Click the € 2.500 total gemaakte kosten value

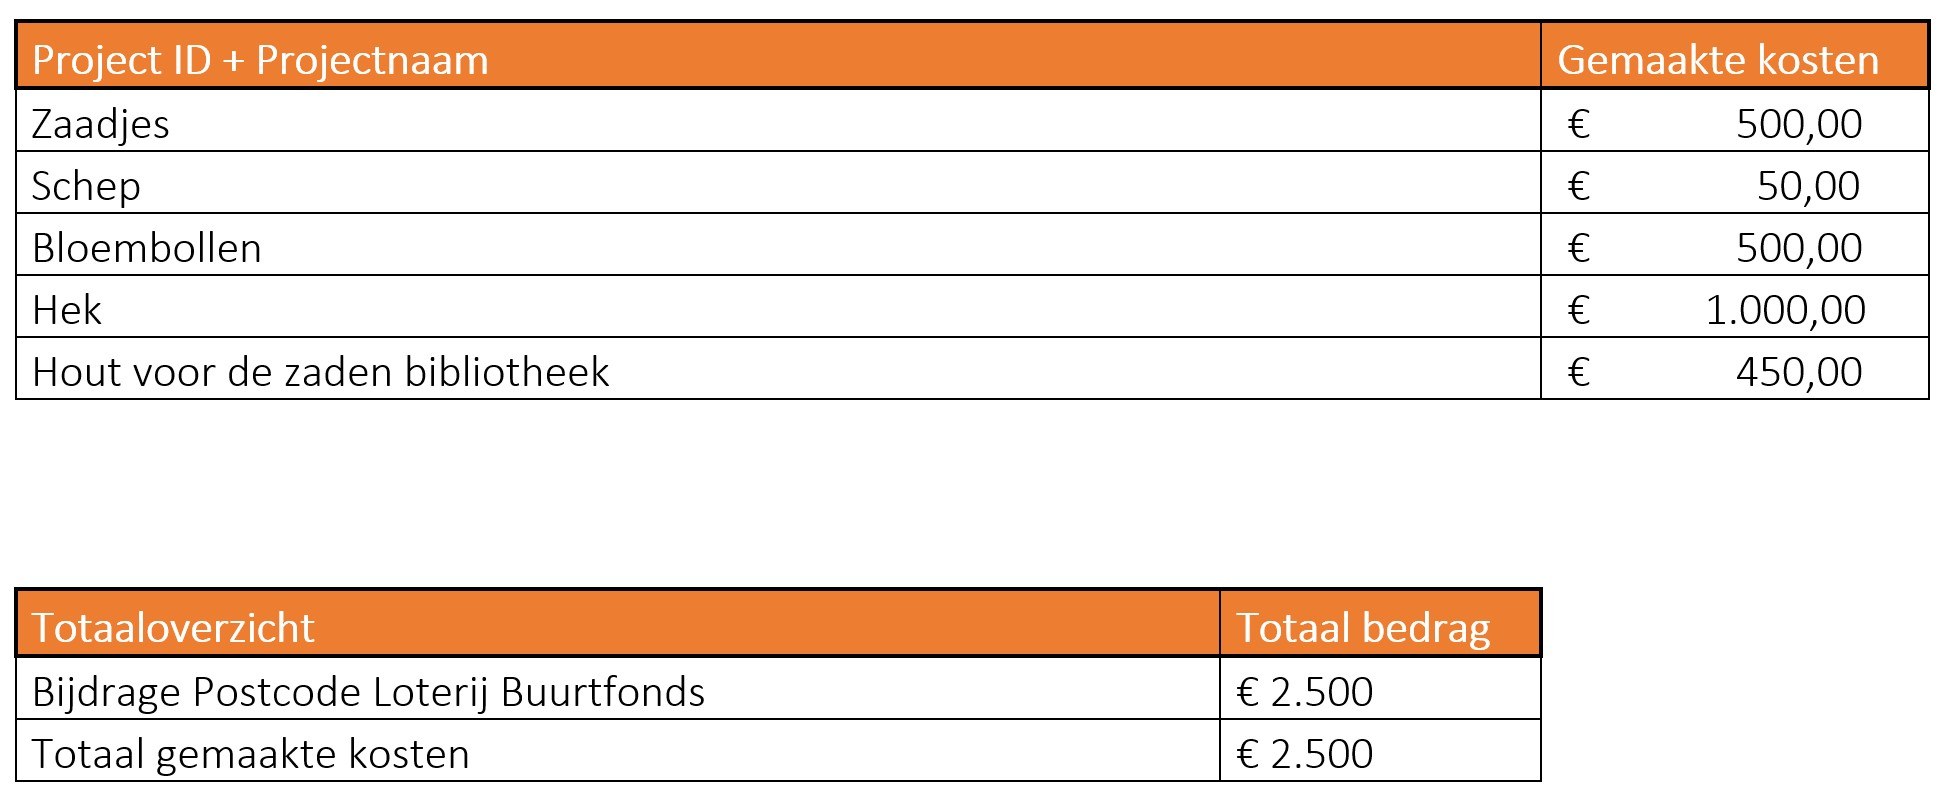click(x=1305, y=754)
